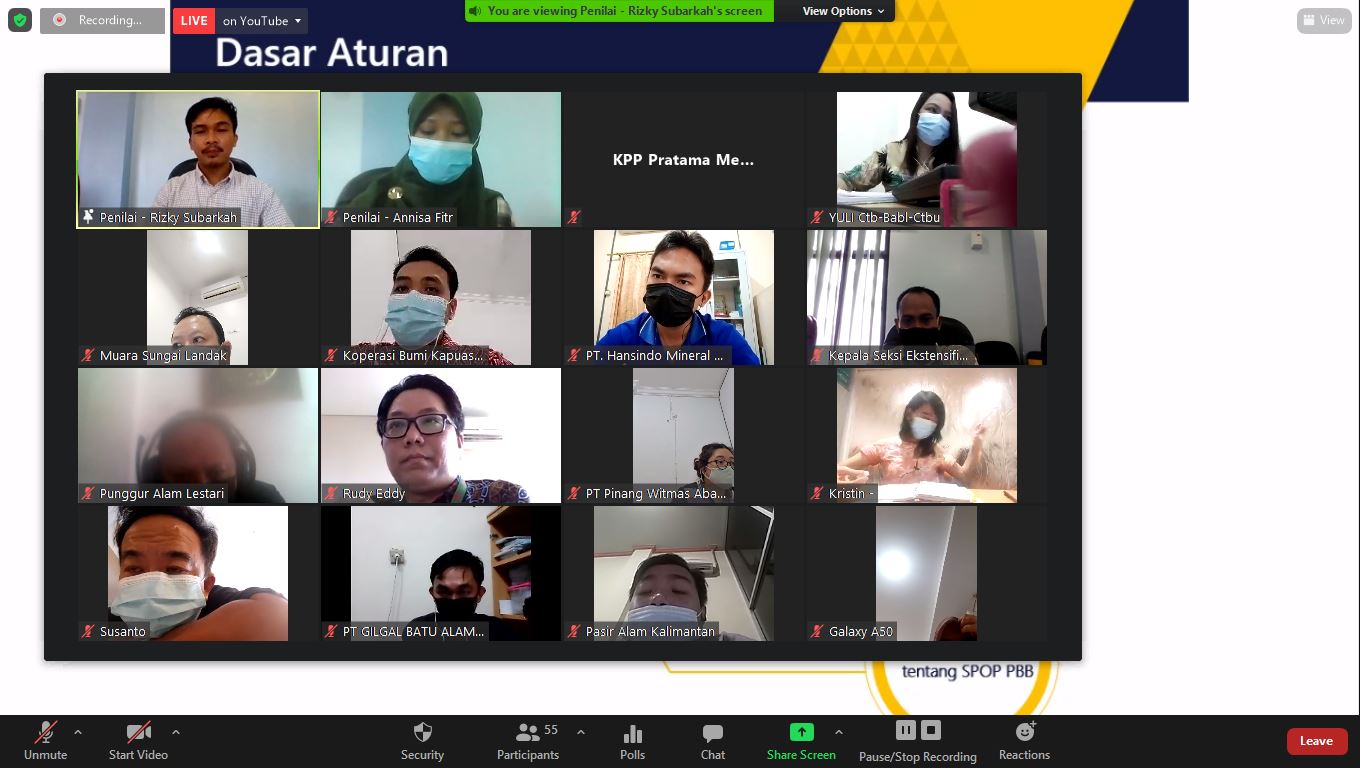The height and width of the screenshot is (768, 1360).
Task: Select Susanto video tile
Action: (198, 574)
